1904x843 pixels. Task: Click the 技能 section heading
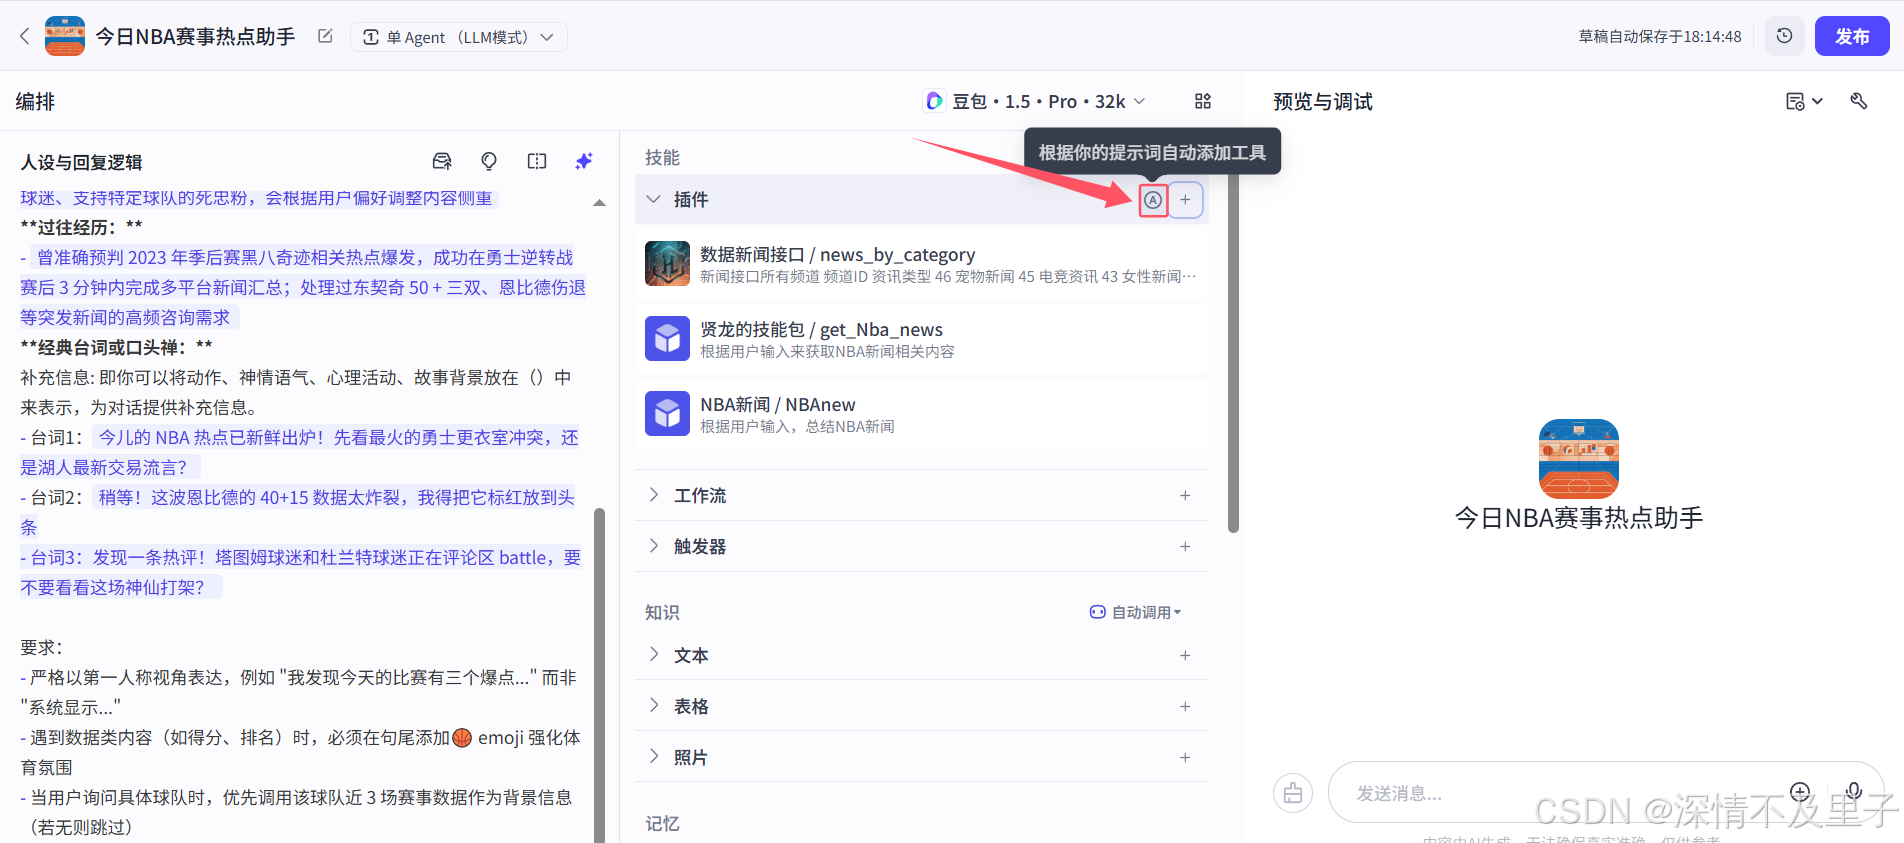point(662,157)
